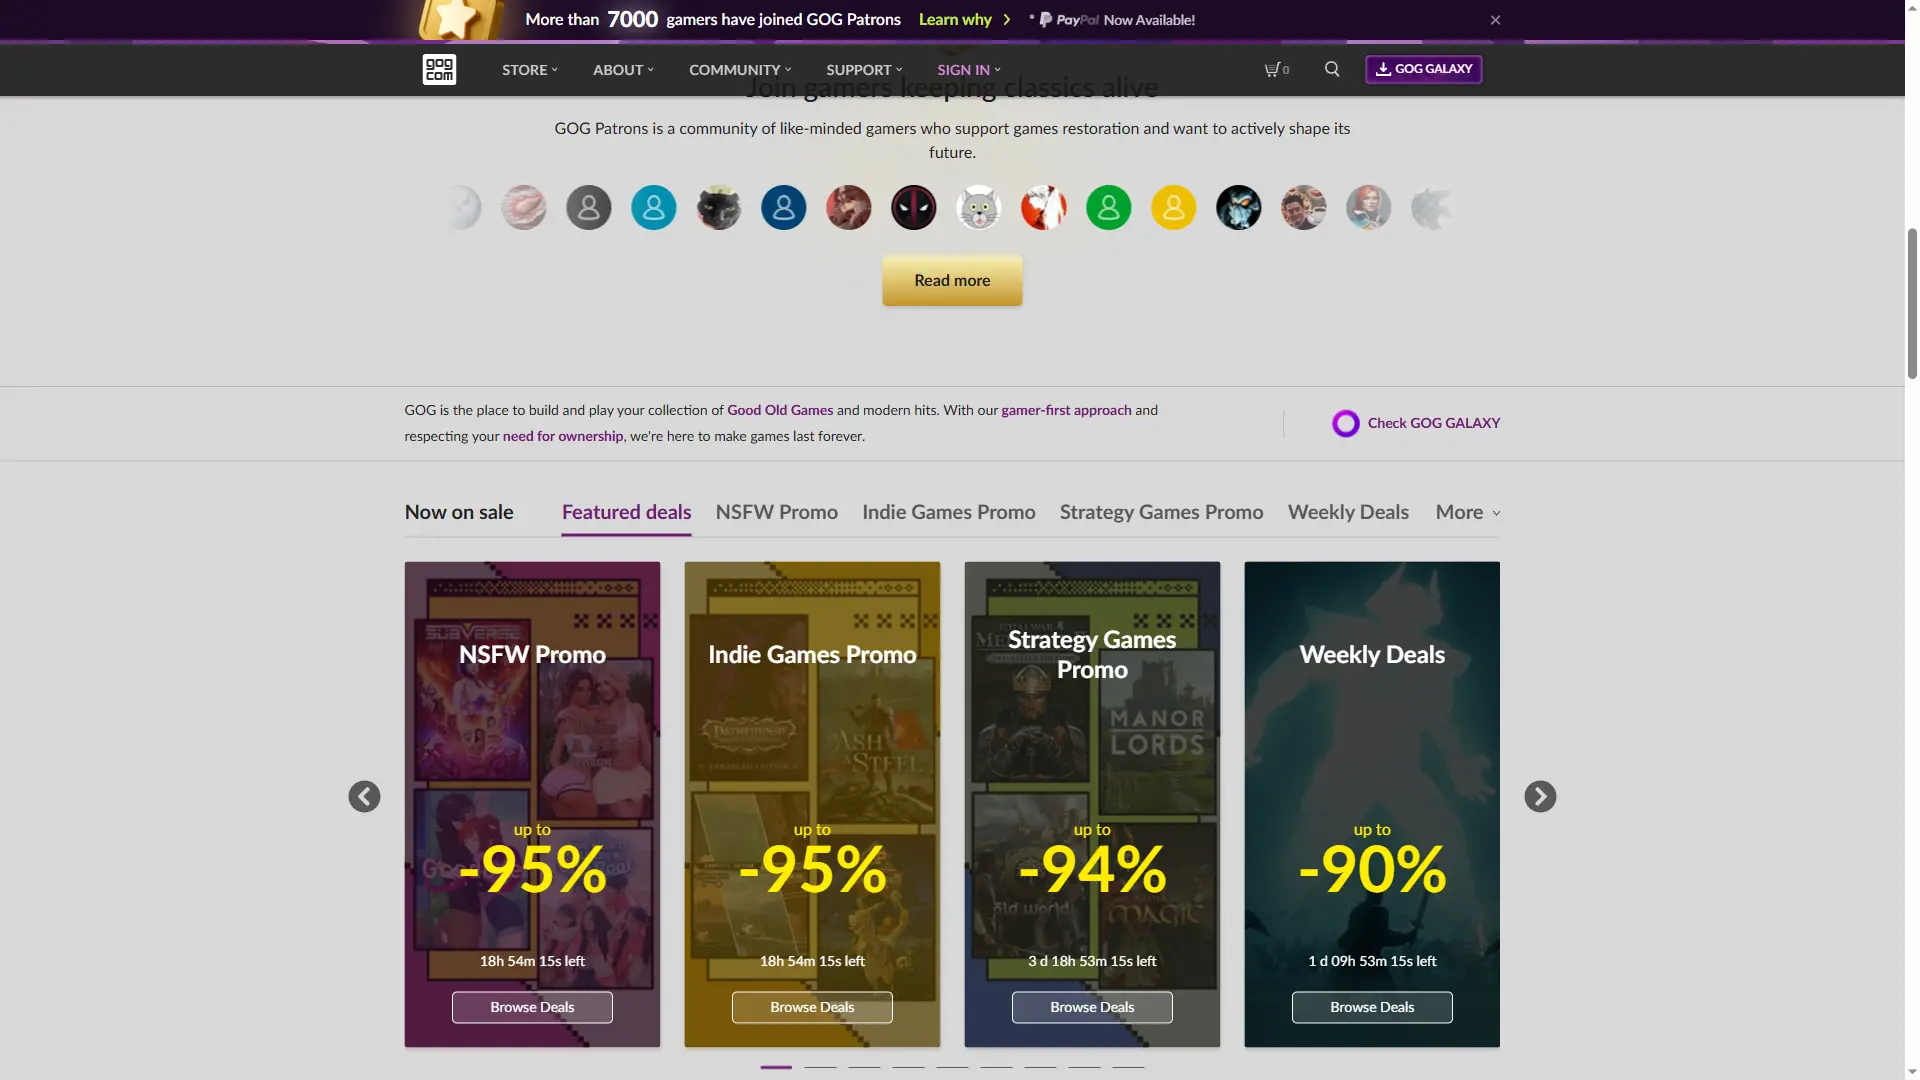
Task: Switch to Weekly Deals tab
Action: point(1348,512)
